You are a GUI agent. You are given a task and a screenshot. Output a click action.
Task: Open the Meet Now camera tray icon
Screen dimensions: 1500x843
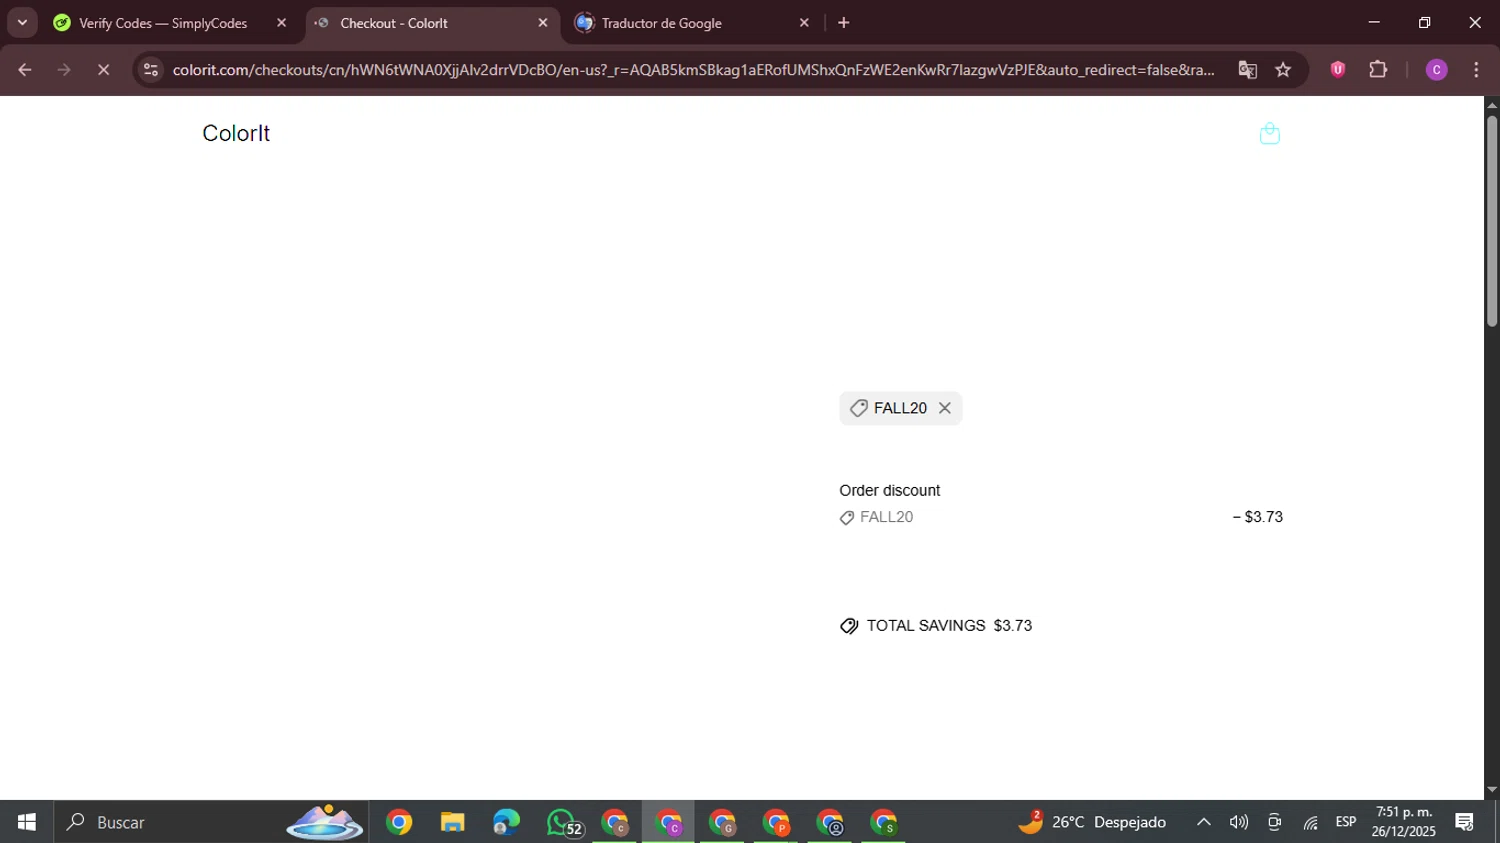(1274, 822)
